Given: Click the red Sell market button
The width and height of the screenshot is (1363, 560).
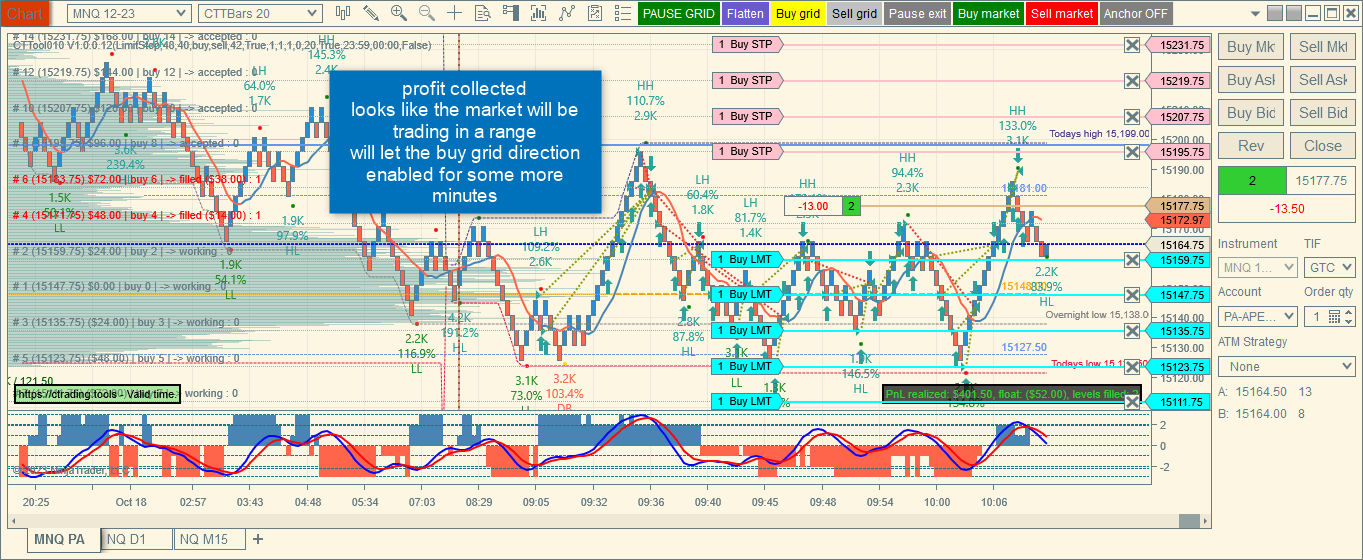Looking at the screenshot, I should click(x=1062, y=14).
